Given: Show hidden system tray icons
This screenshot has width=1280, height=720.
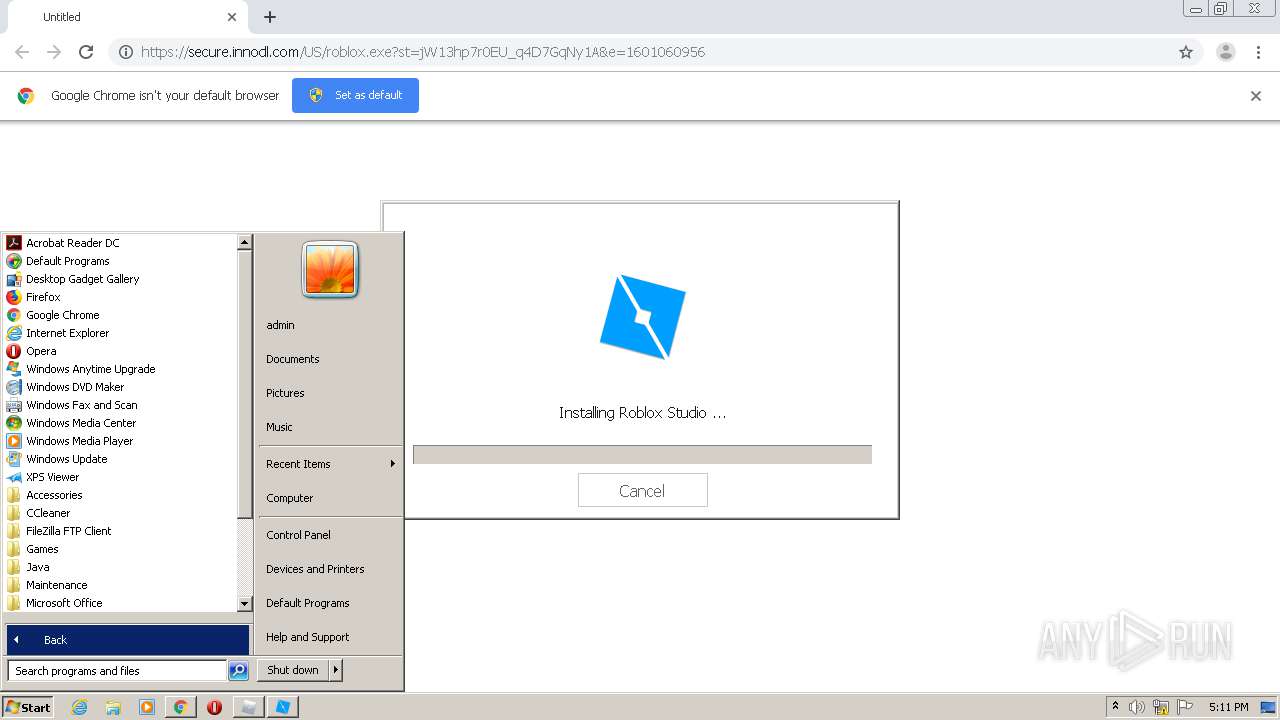Looking at the screenshot, I should click(x=1116, y=707).
